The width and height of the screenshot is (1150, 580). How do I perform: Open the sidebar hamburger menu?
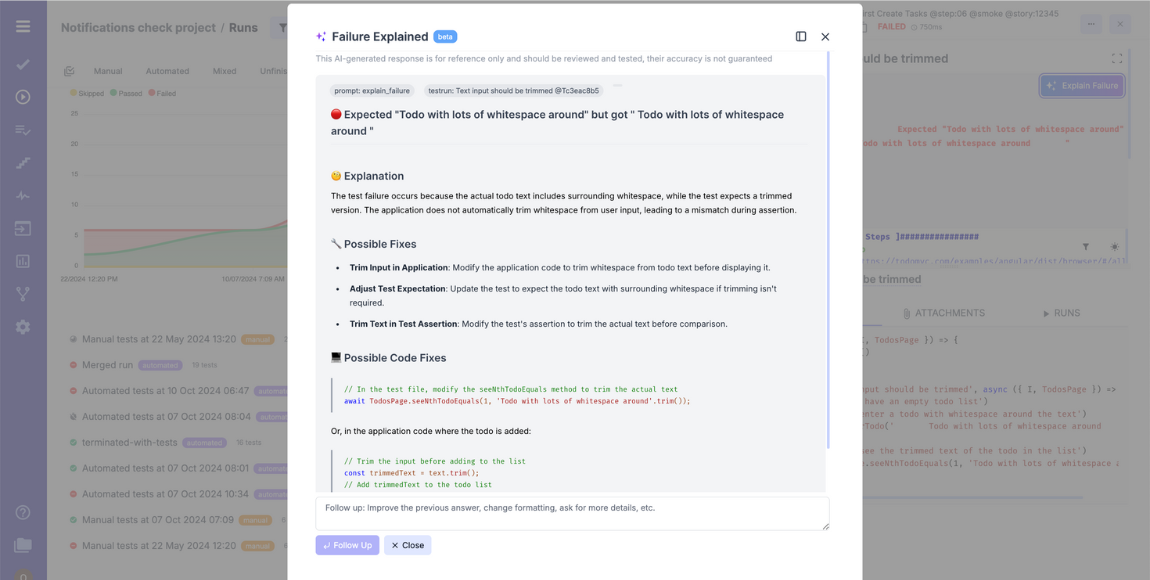pyautogui.click(x=21, y=27)
